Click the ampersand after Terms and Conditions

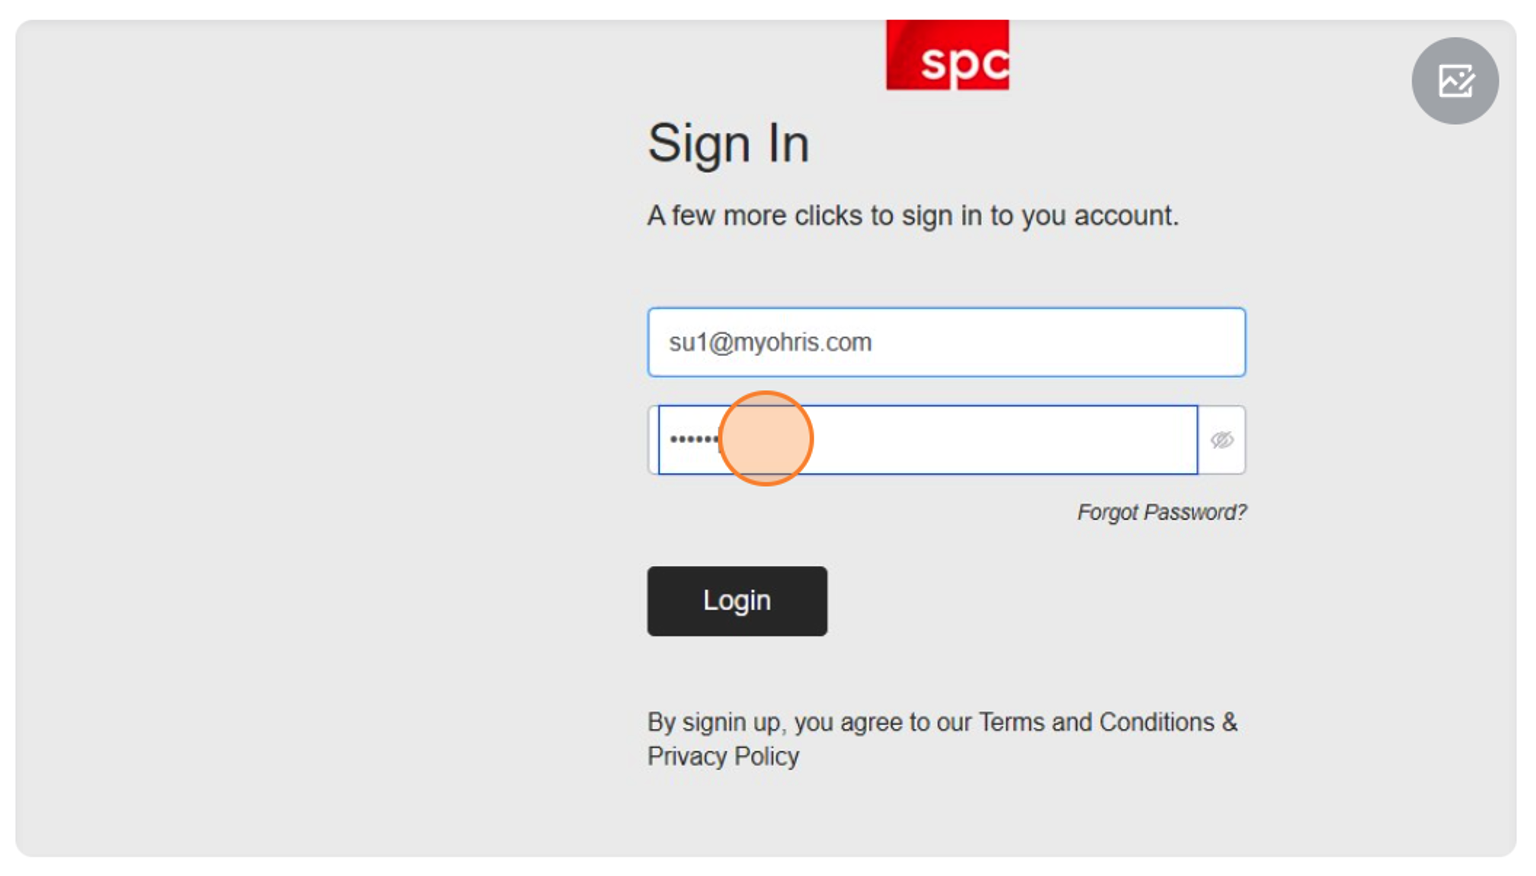click(1229, 722)
